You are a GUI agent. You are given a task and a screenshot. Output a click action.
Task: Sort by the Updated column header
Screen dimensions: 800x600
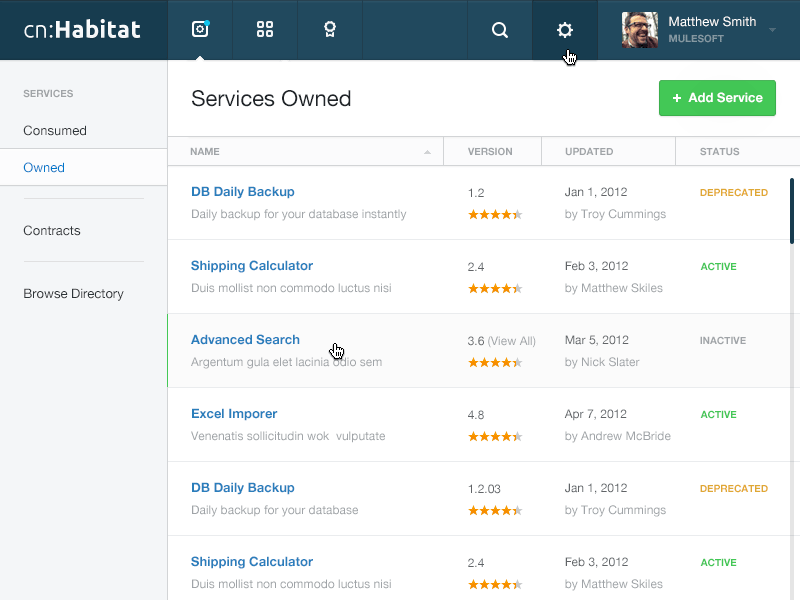pyautogui.click(x=589, y=152)
